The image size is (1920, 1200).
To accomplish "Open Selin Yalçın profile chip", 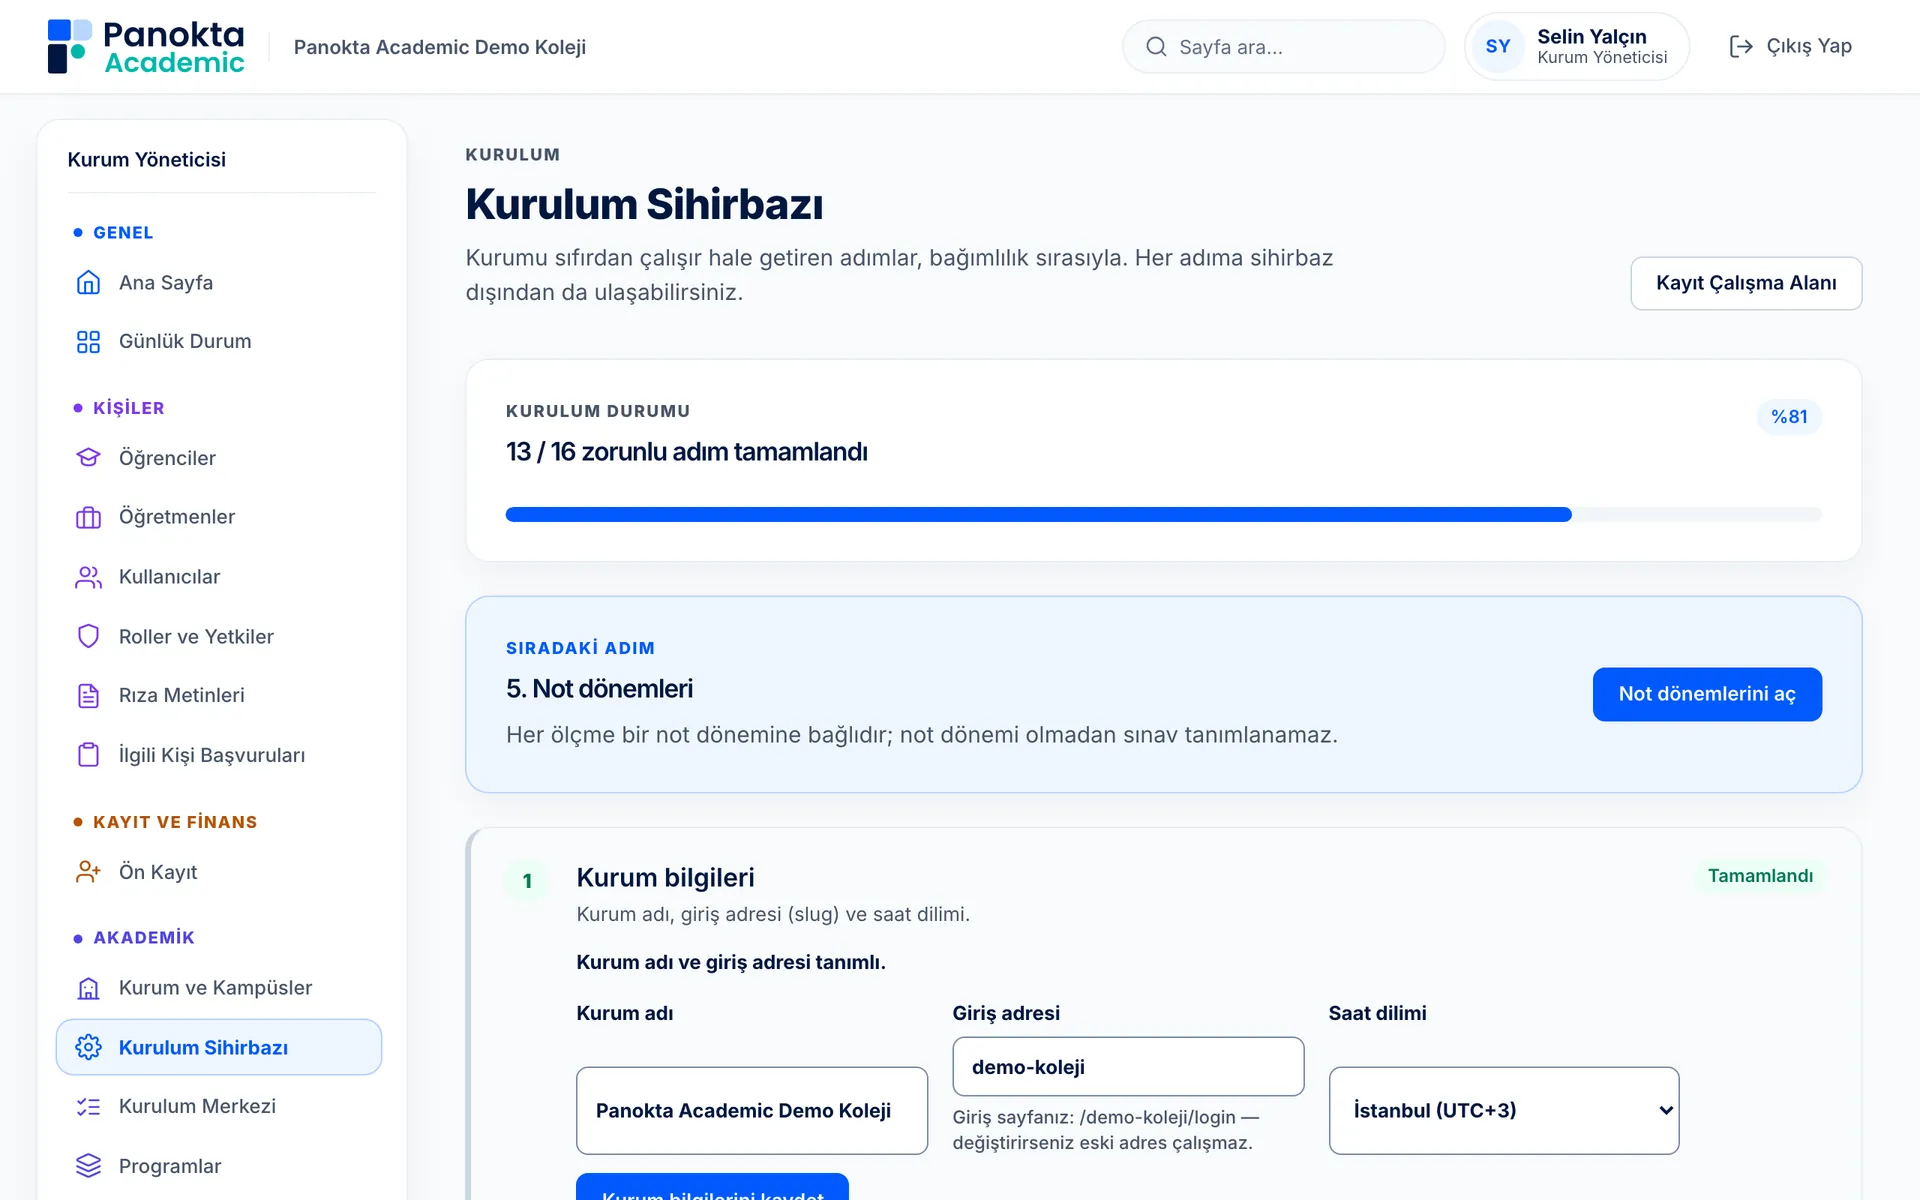I will point(1577,47).
